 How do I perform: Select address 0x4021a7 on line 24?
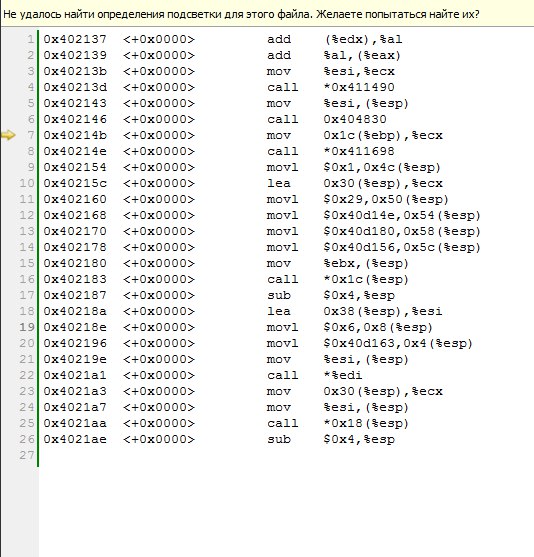pyautogui.click(x=75, y=407)
